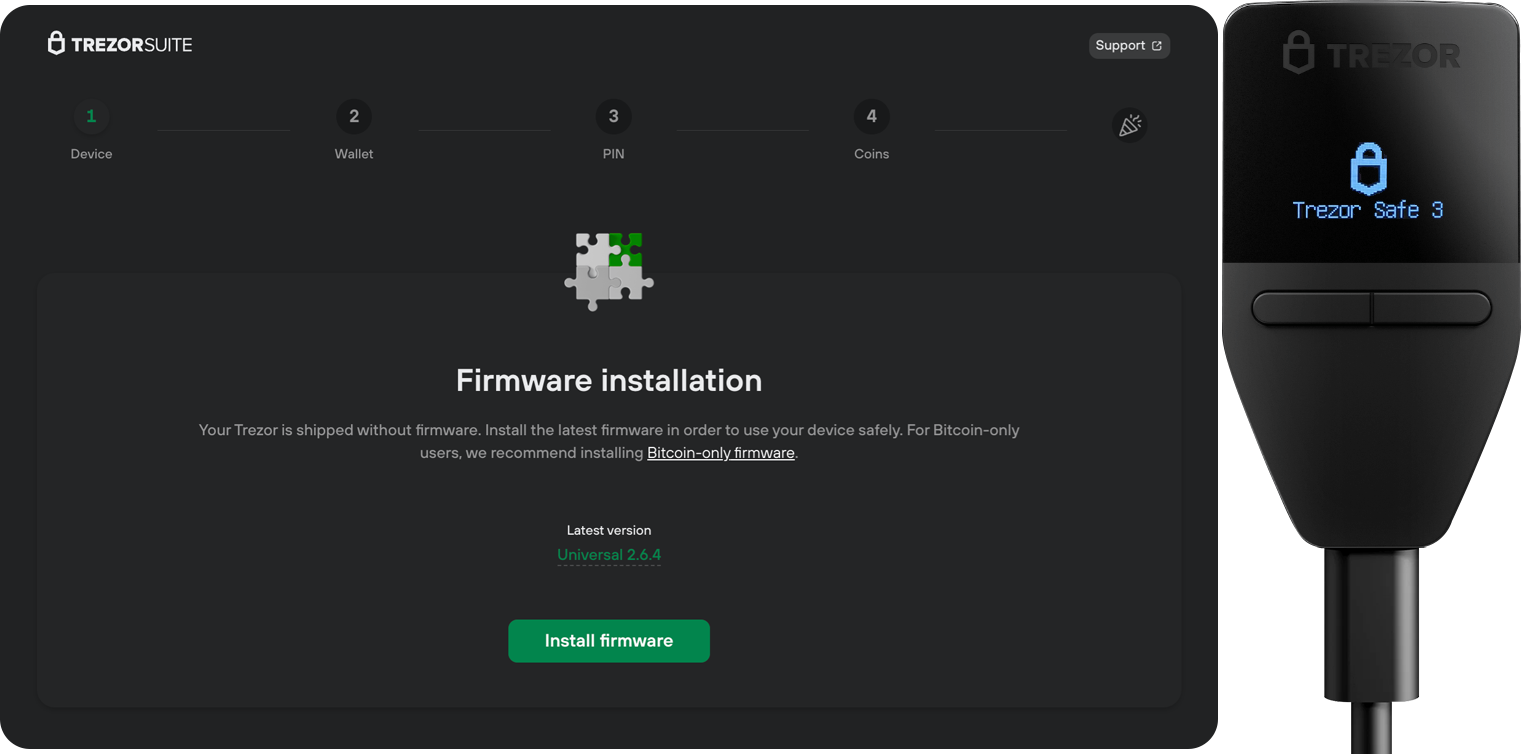Go to the Wallet step label
The image size is (1521, 754).
[x=354, y=154]
